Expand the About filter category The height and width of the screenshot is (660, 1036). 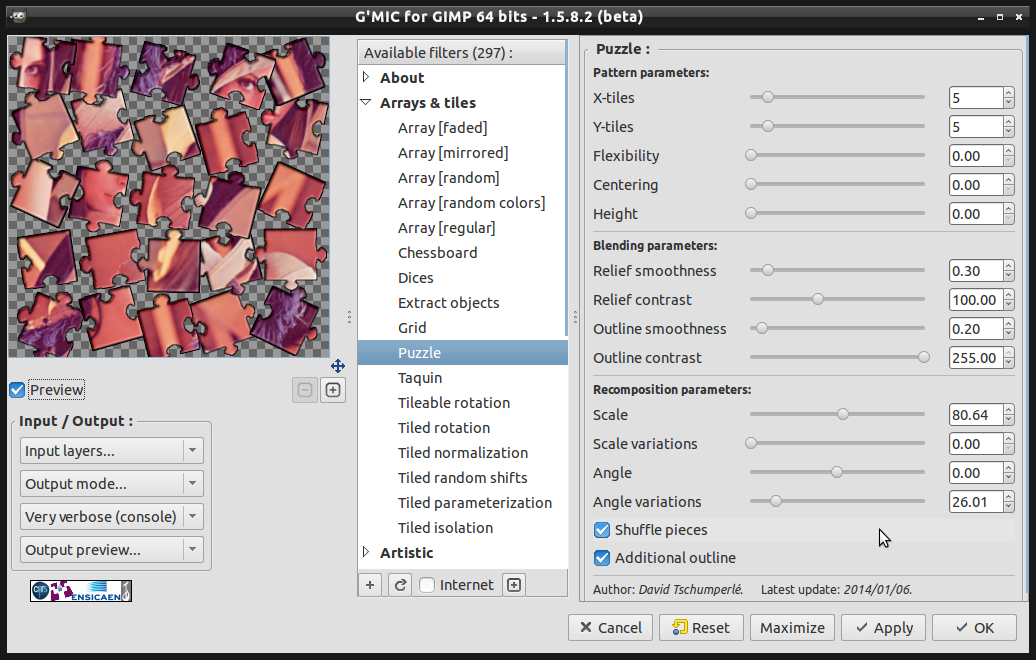point(366,77)
